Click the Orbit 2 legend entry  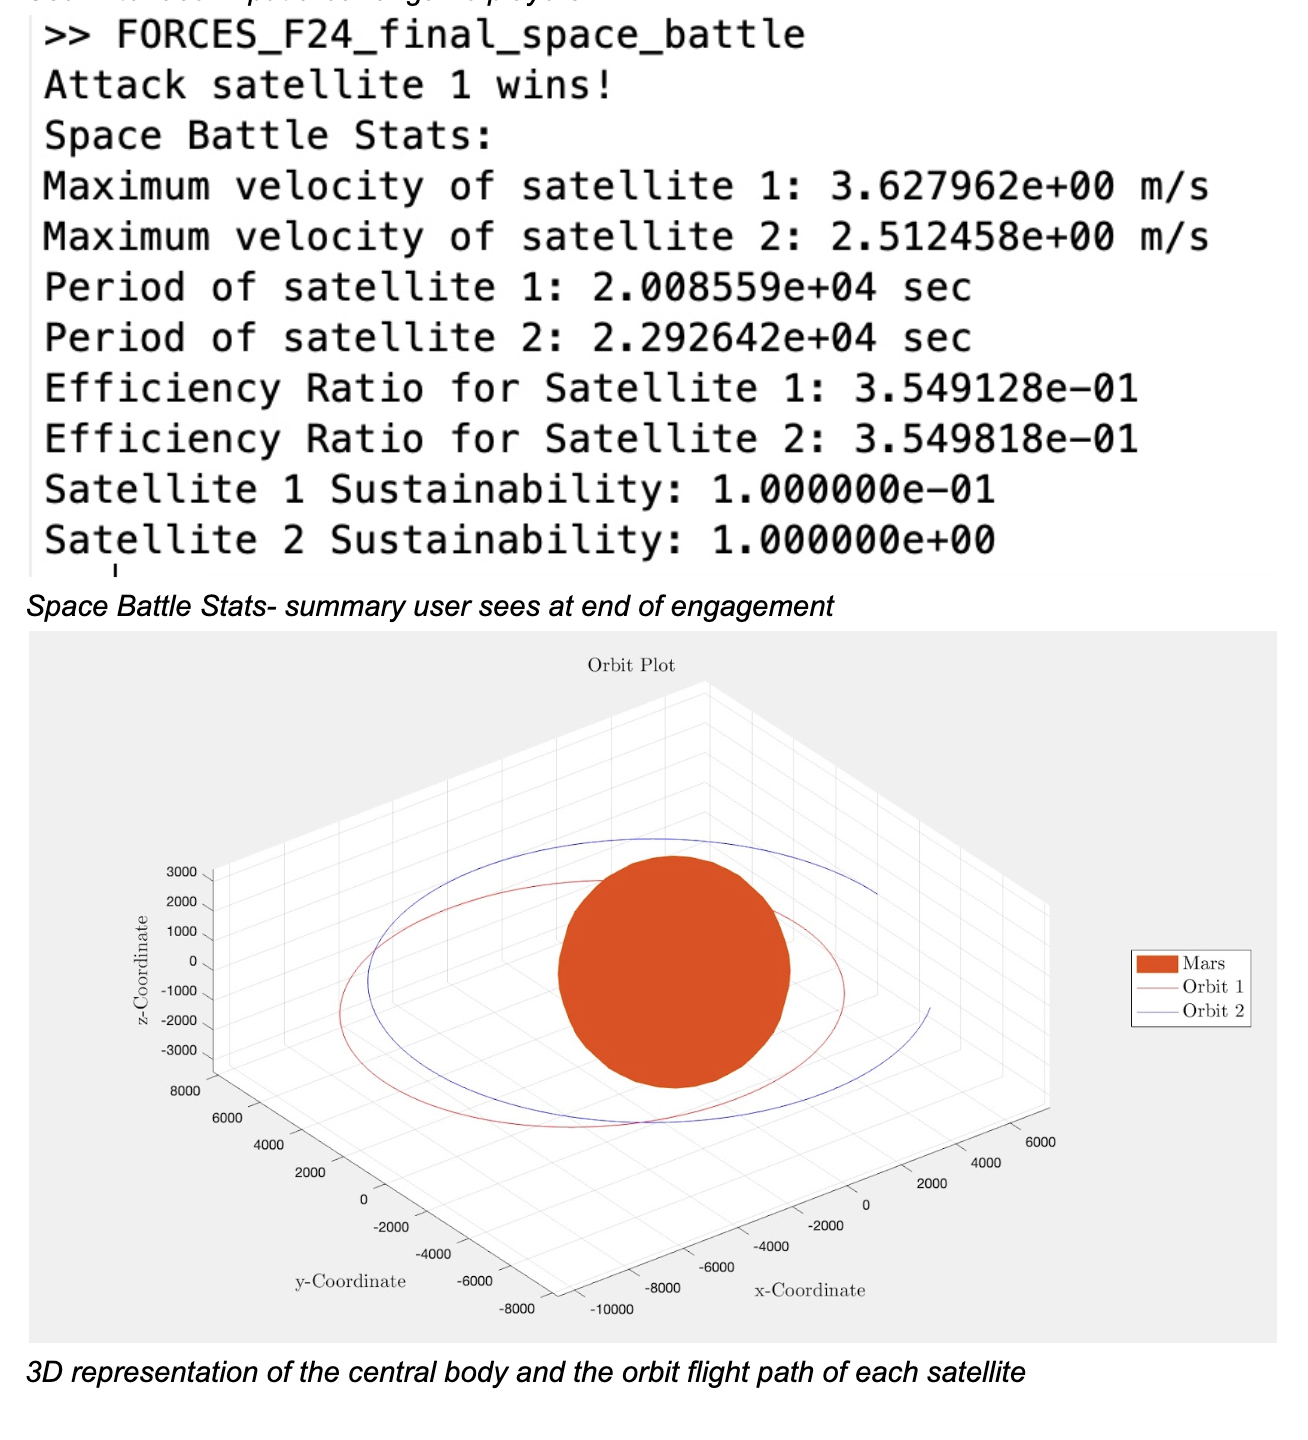pyautogui.click(x=1212, y=1011)
